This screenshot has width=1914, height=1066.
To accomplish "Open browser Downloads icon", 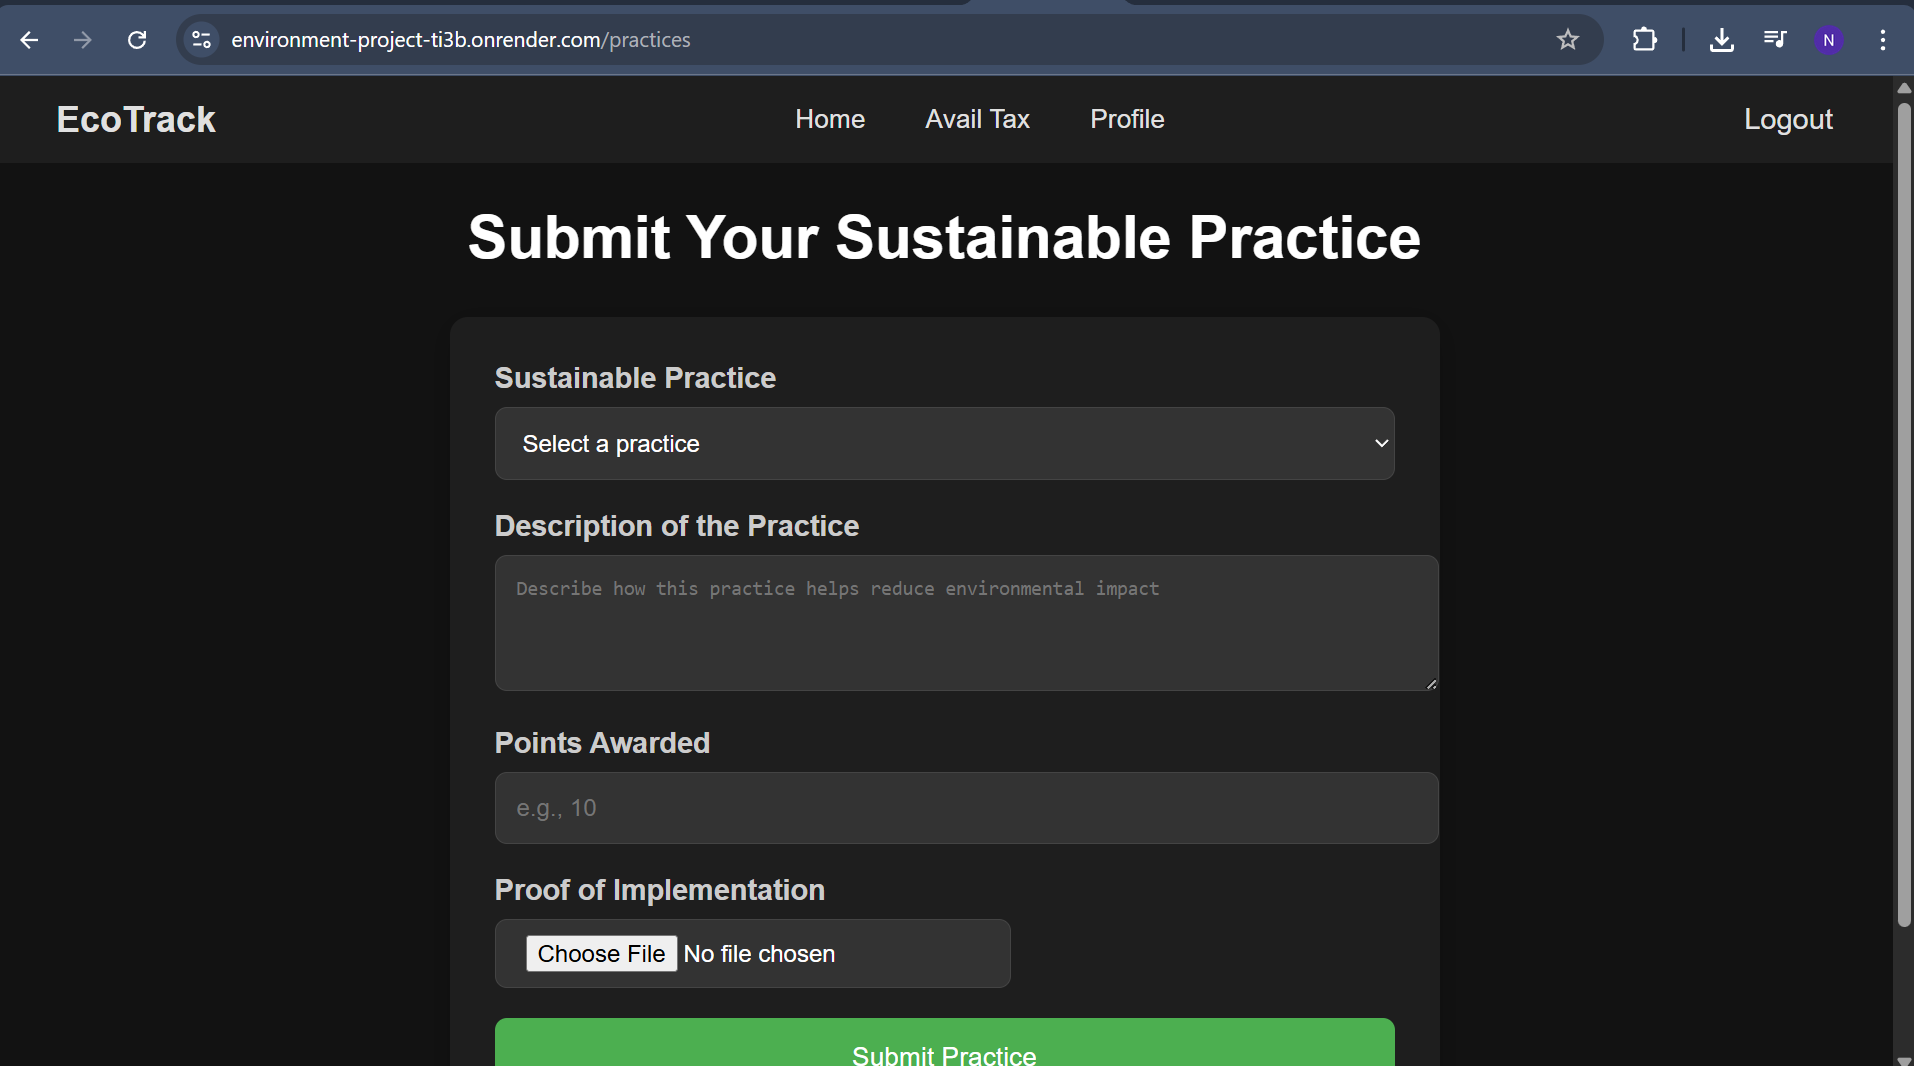I will point(1721,40).
